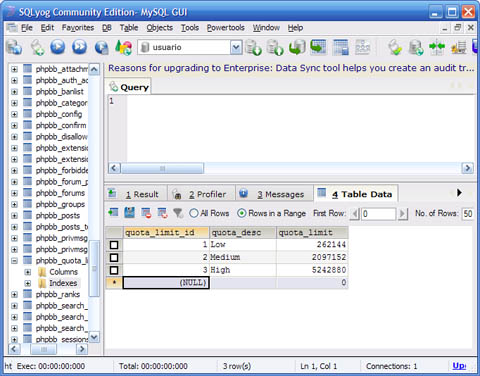The height and width of the screenshot is (376, 480).
Task: Click the copy database to other host icon
Action: click(297, 47)
